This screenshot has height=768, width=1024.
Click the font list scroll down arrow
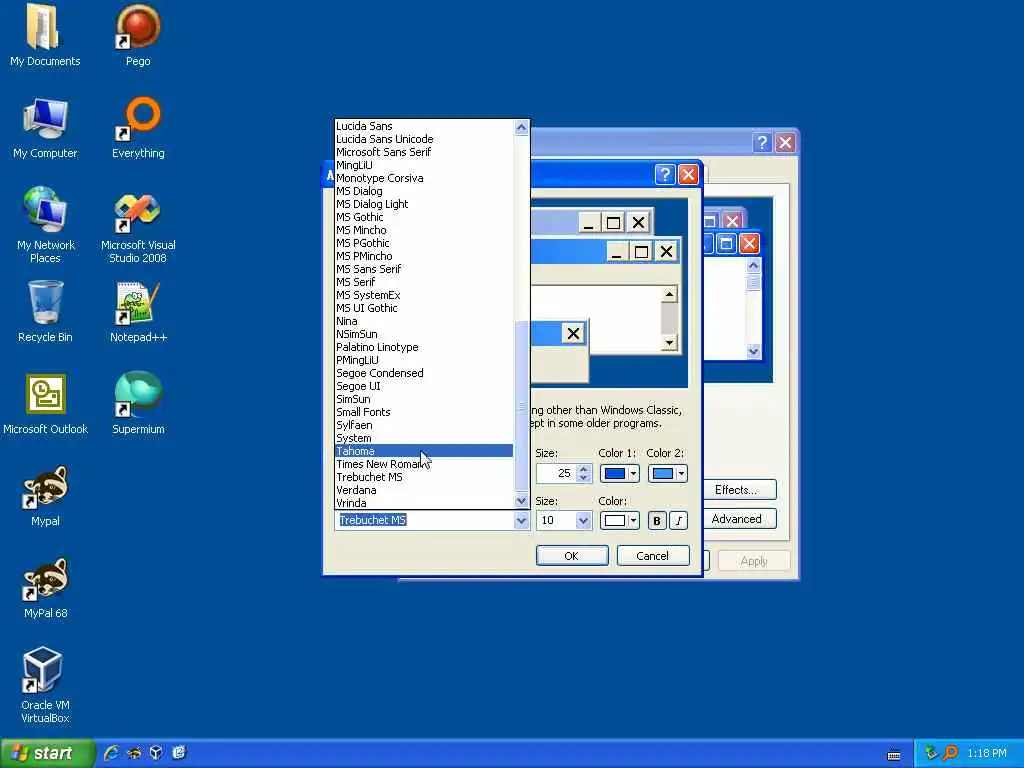click(521, 501)
